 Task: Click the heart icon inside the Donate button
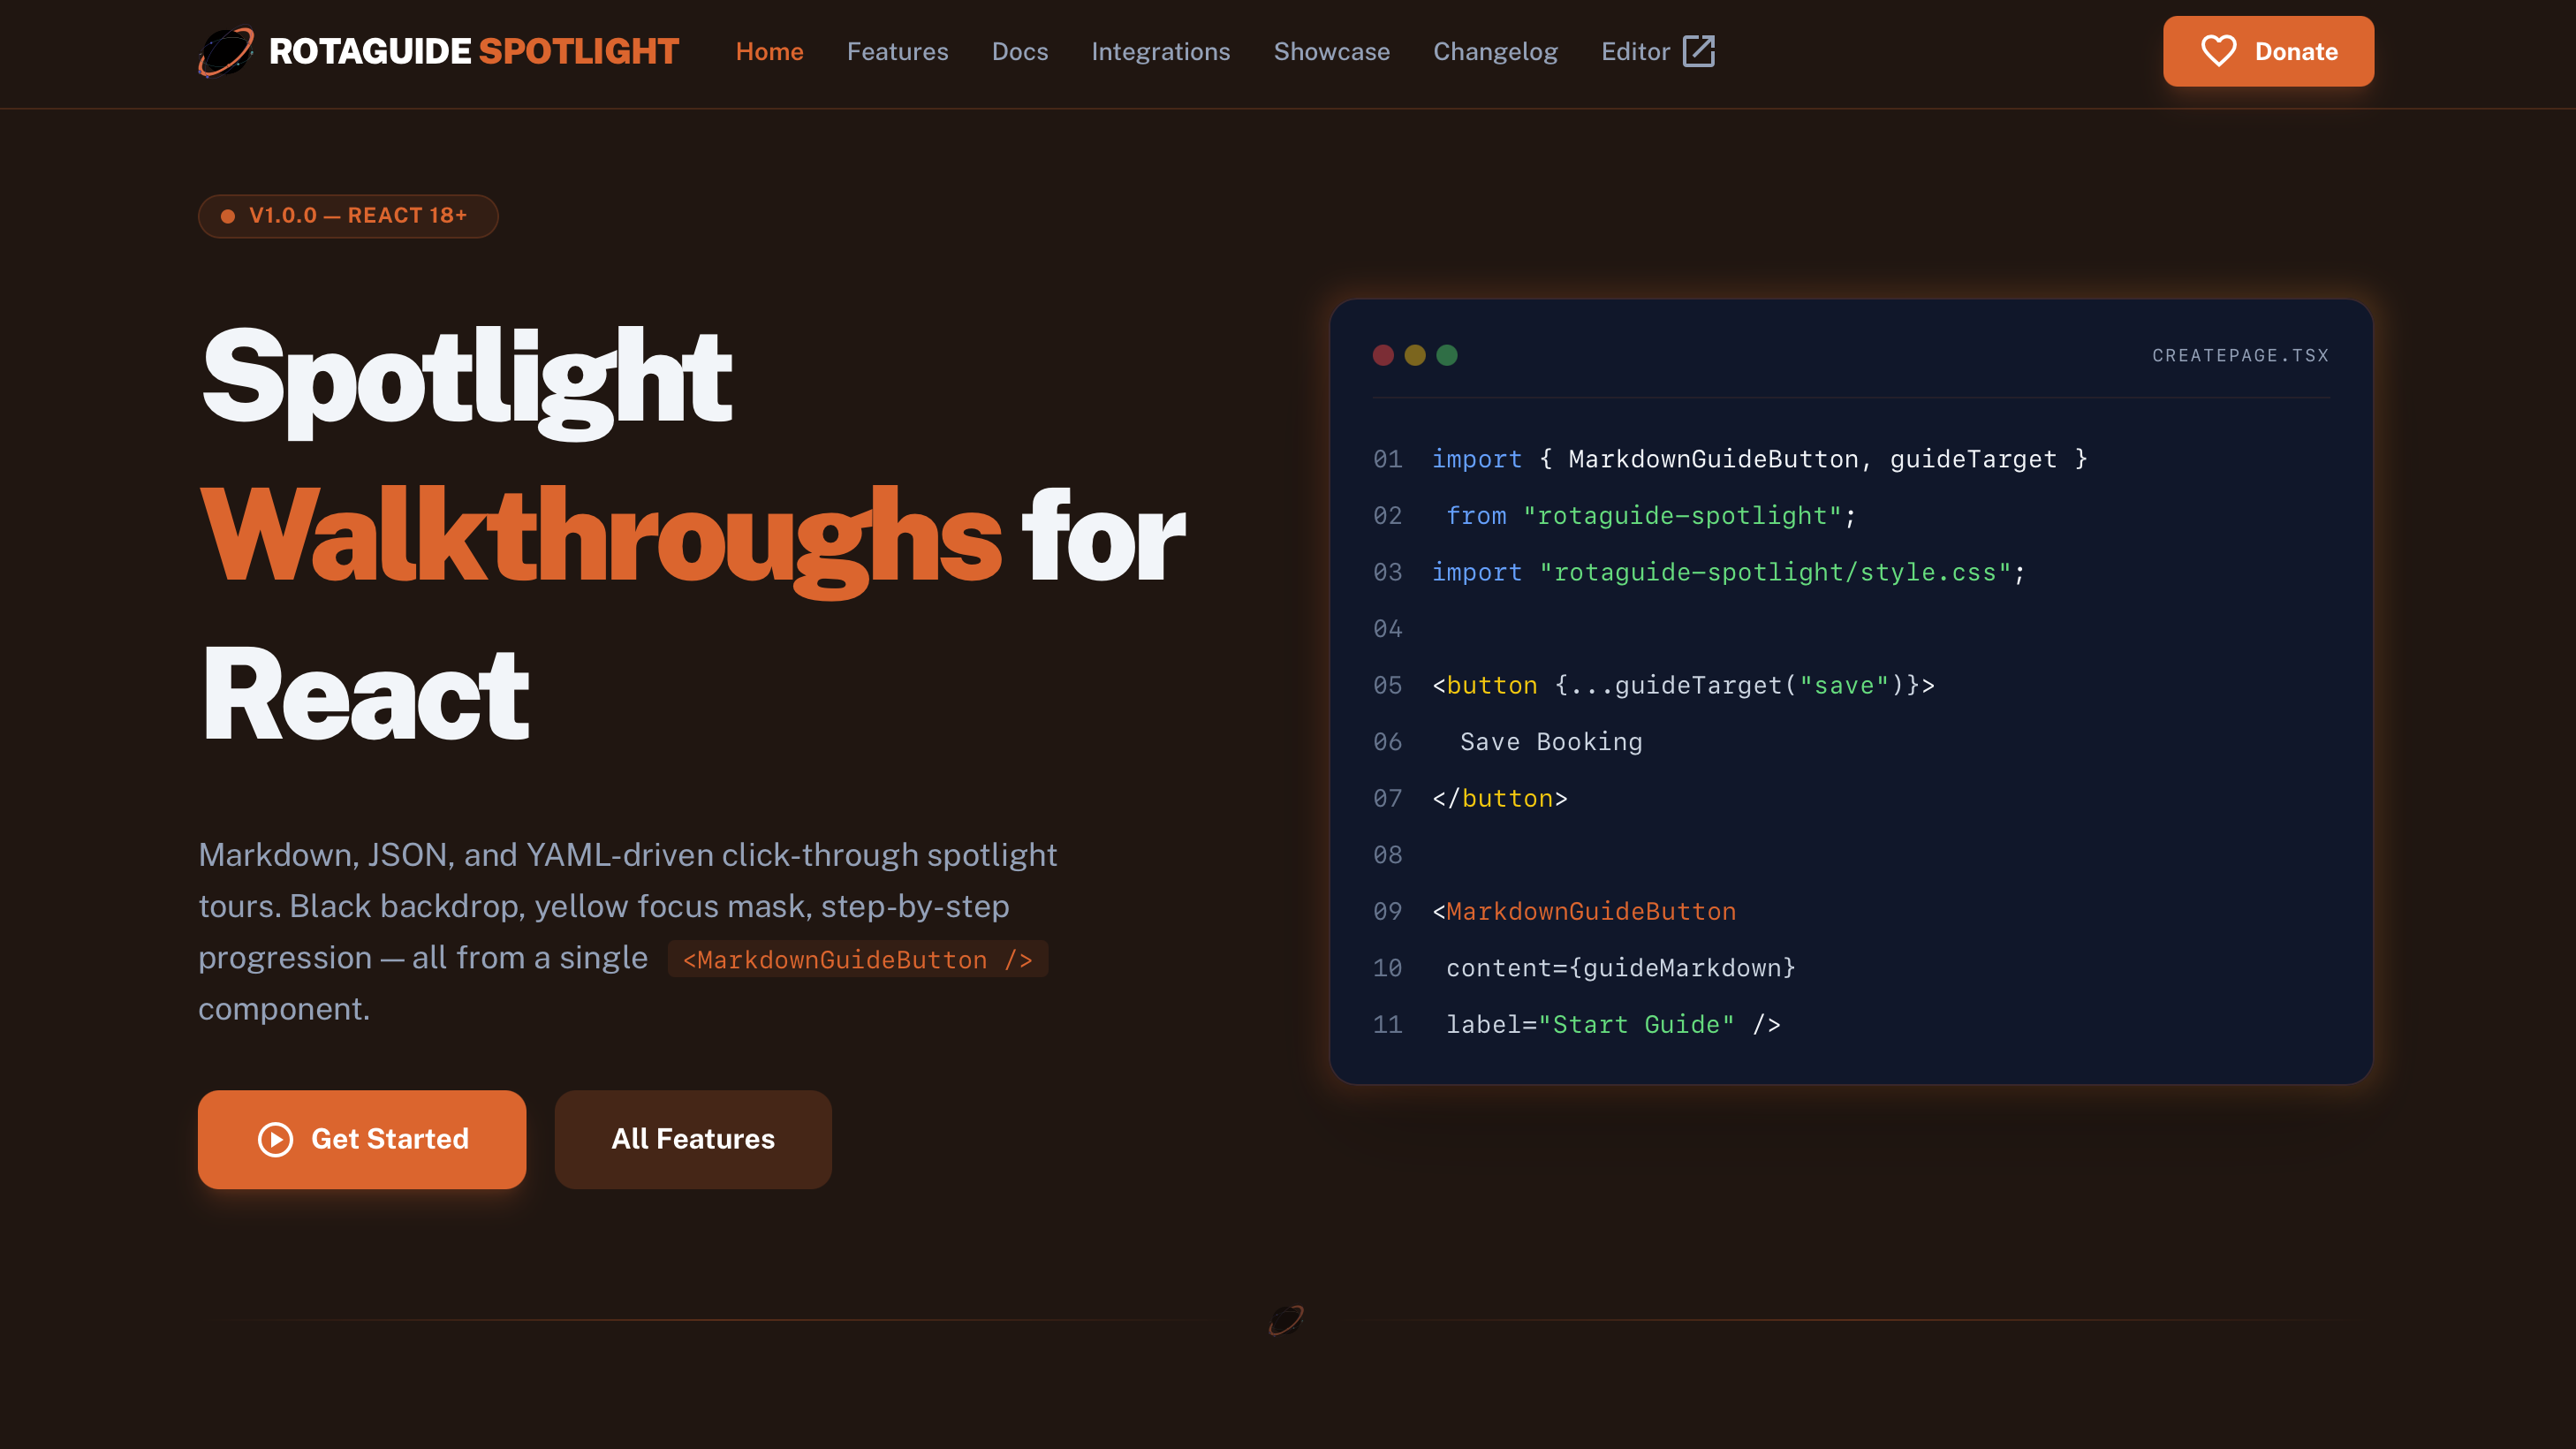click(x=2220, y=51)
